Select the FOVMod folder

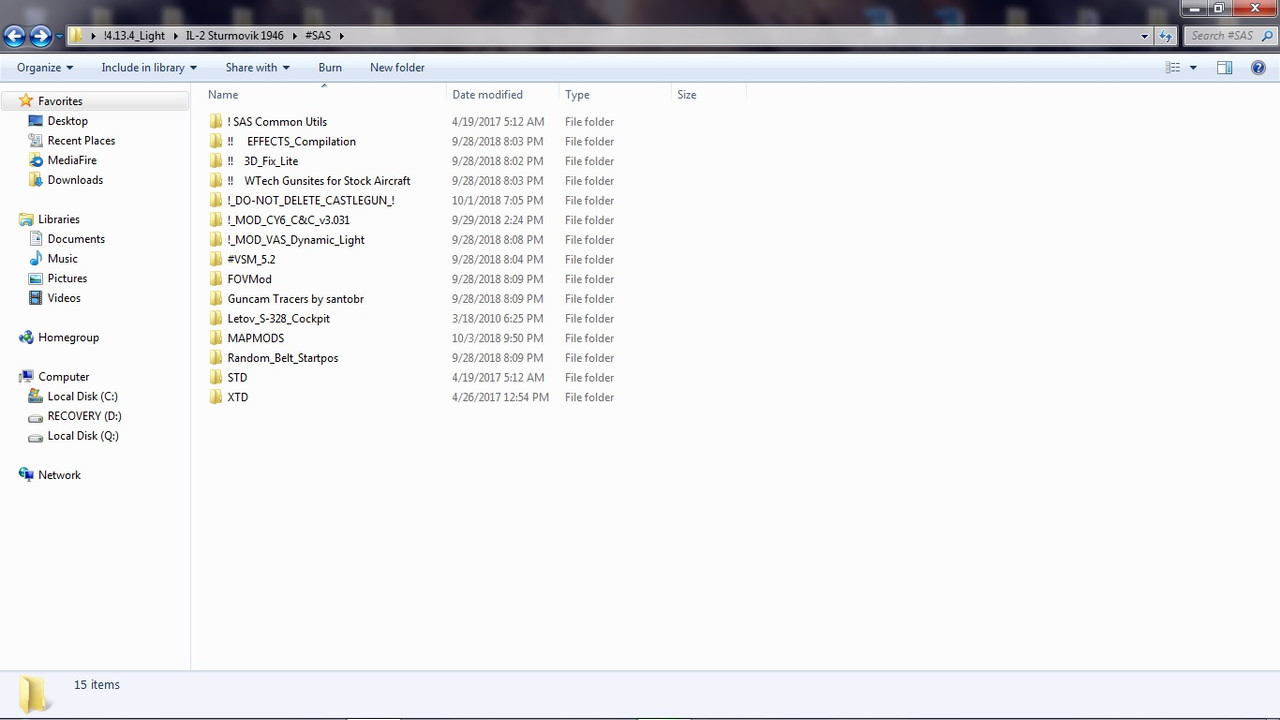point(249,279)
